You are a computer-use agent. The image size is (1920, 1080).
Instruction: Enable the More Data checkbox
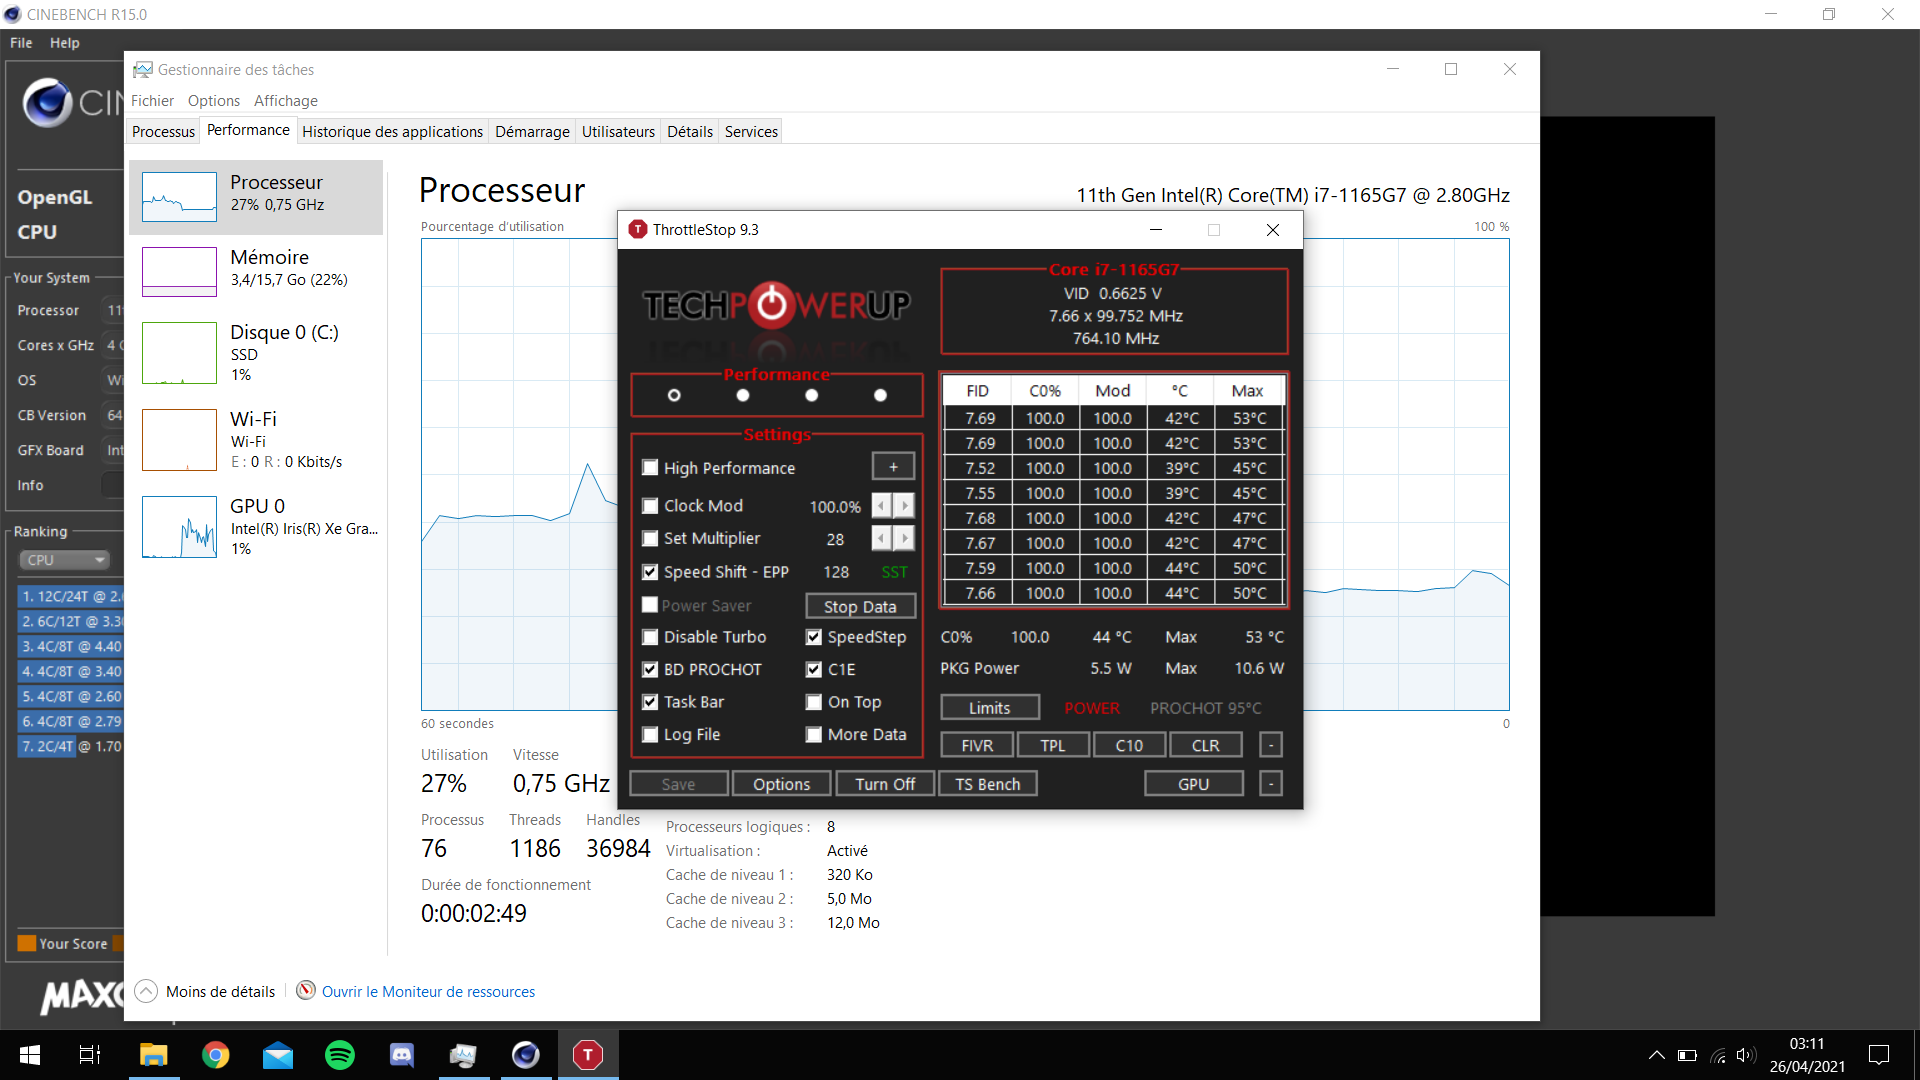tap(814, 735)
